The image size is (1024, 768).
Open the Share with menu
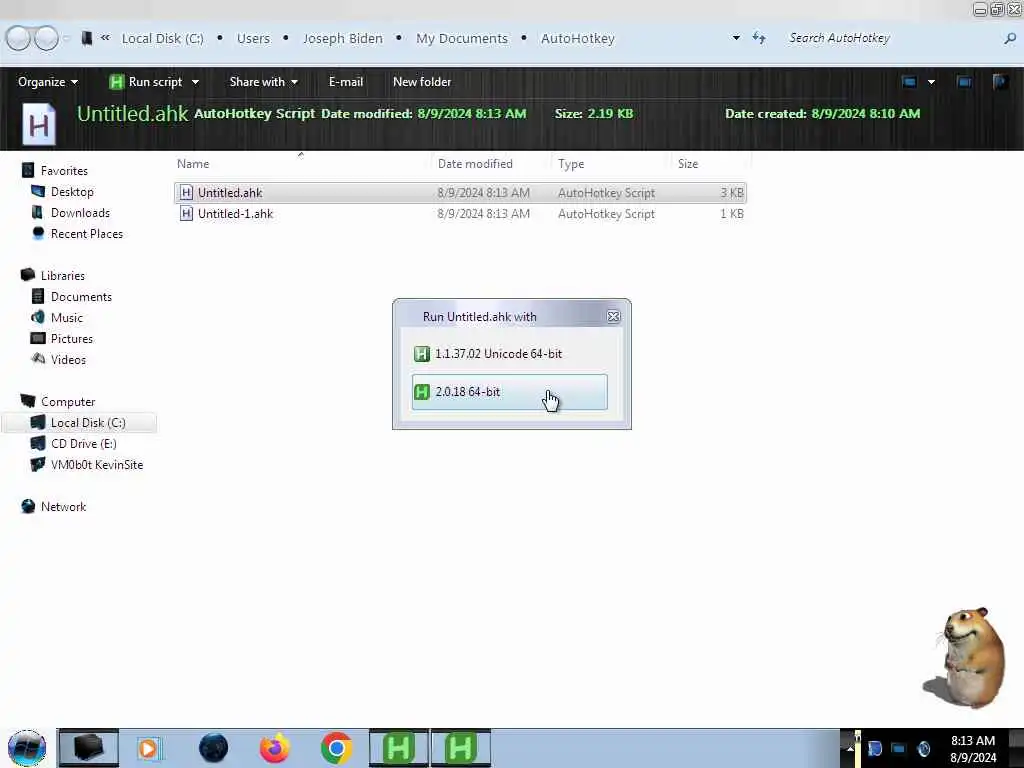tap(263, 82)
